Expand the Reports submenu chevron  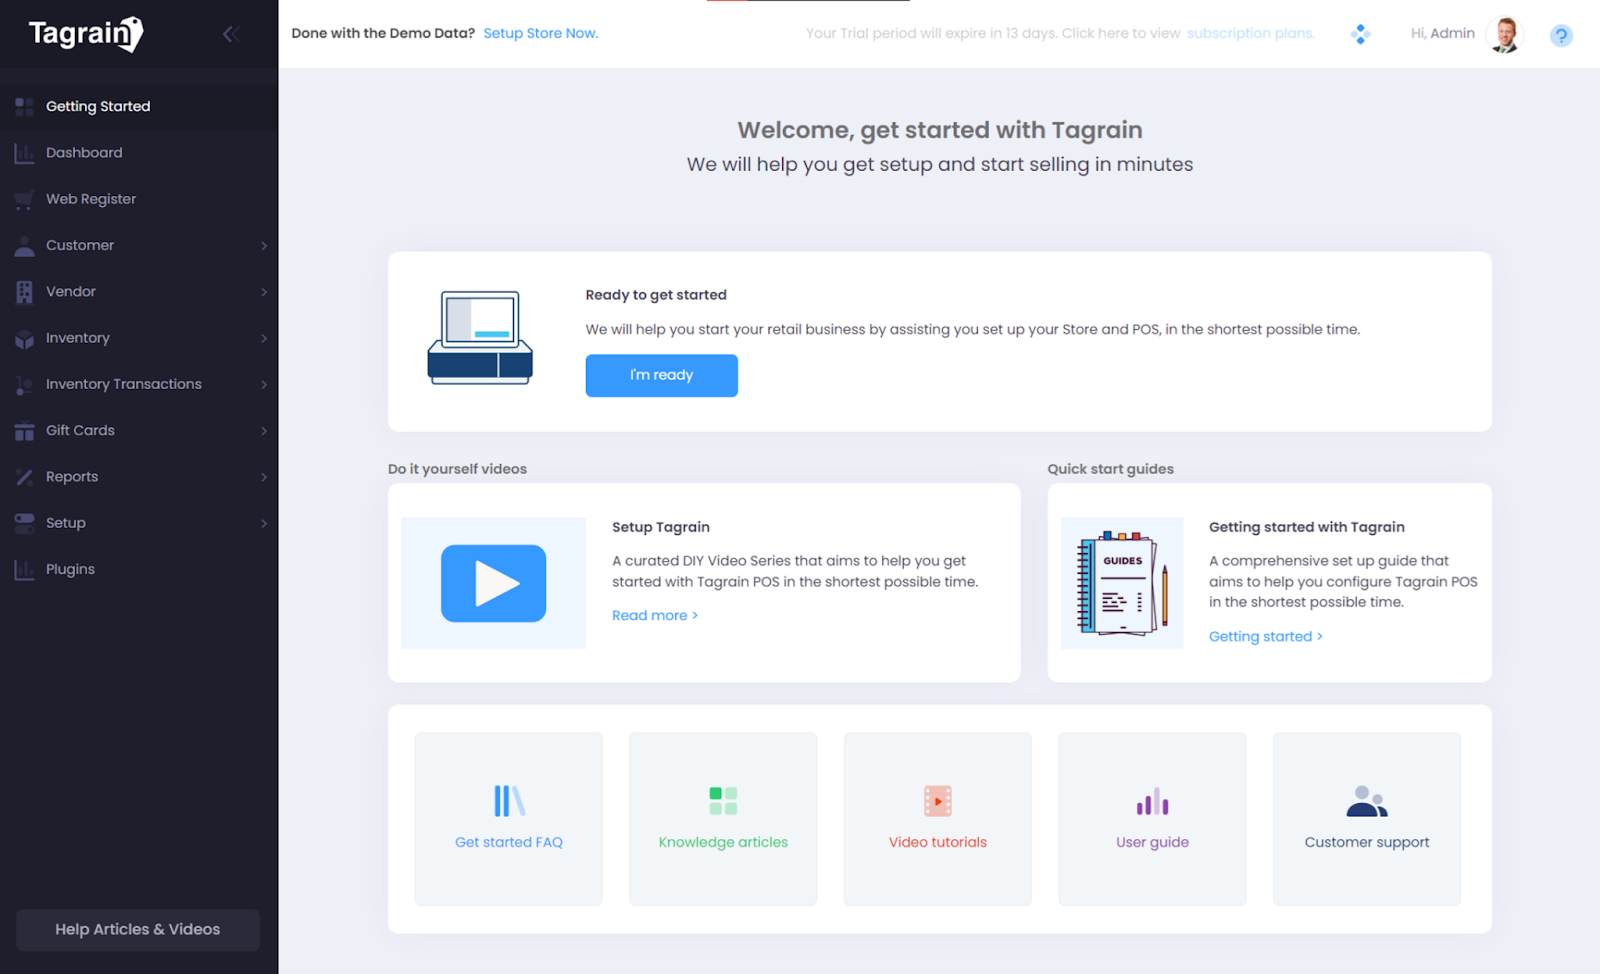[264, 477]
